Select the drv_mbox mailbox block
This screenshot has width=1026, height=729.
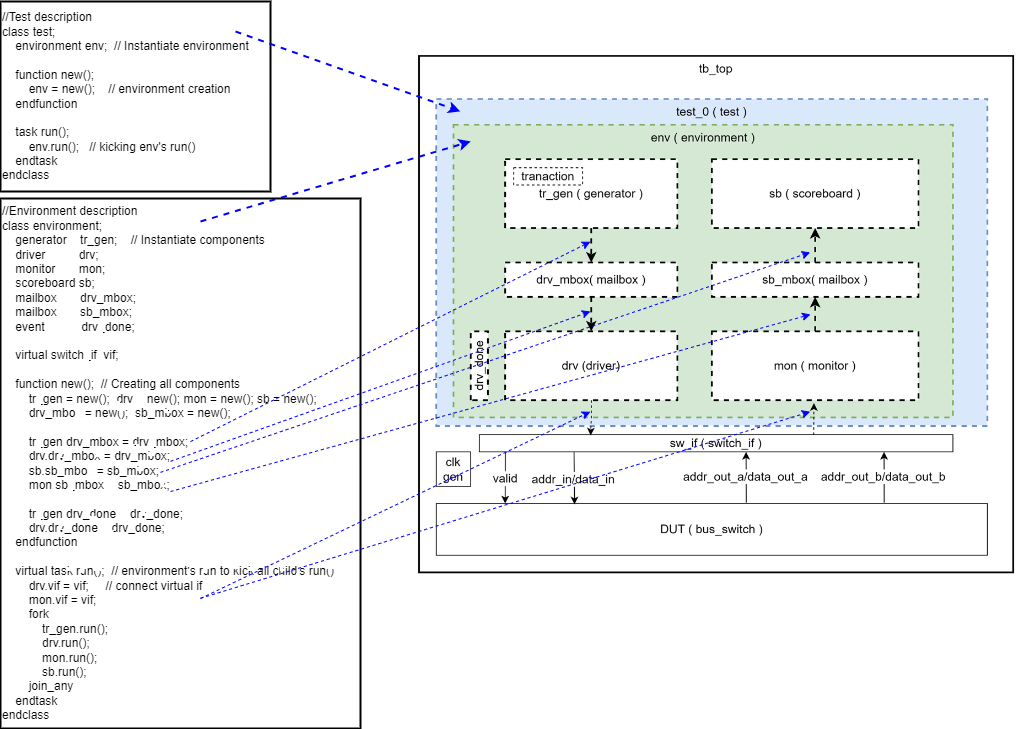point(590,280)
